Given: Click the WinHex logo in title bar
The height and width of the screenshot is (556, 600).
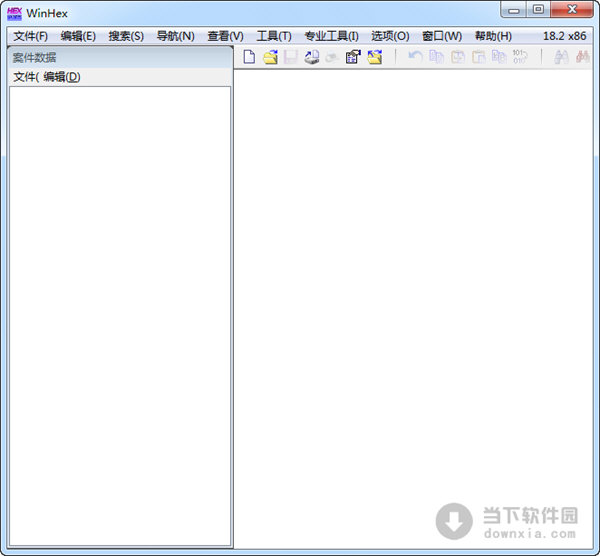Looking at the screenshot, I should pos(15,13).
